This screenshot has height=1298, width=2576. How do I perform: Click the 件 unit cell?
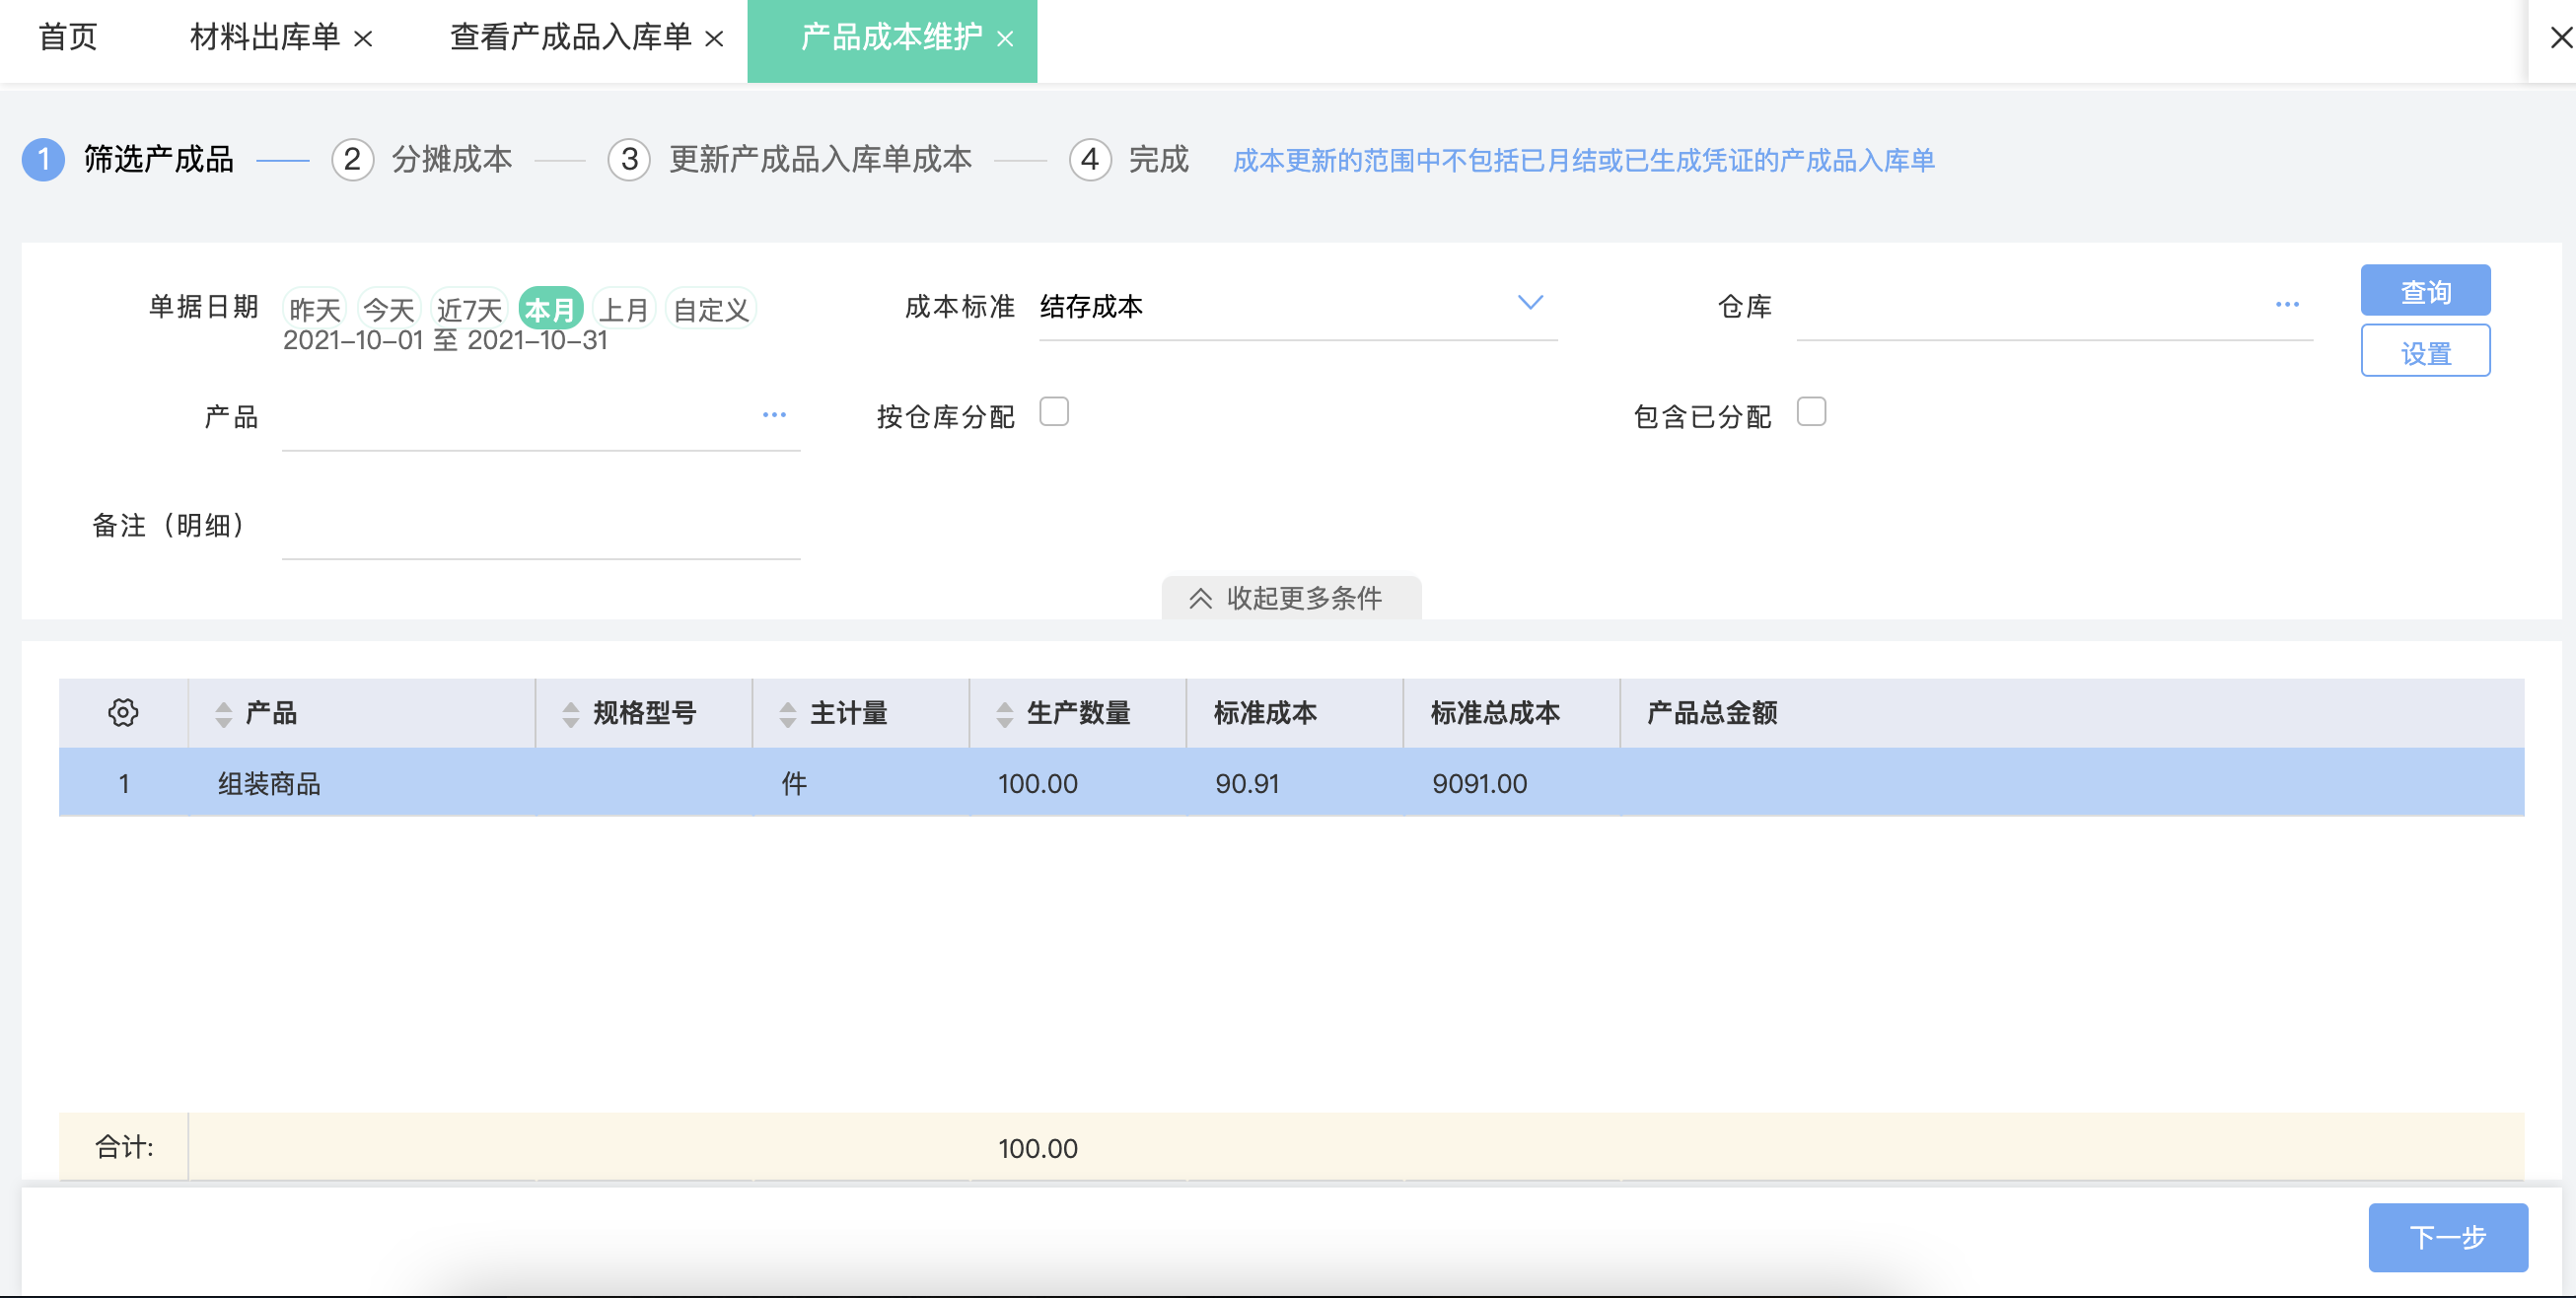[x=794, y=783]
